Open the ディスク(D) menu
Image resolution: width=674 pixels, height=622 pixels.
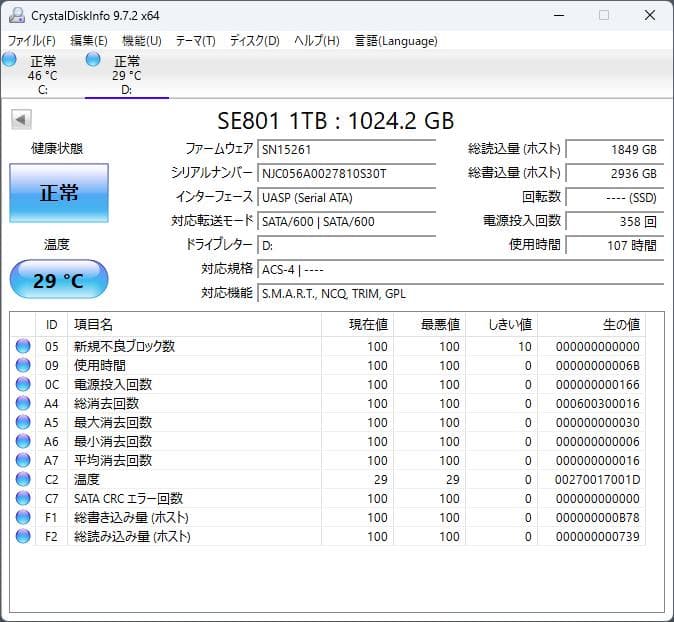[x=254, y=41]
